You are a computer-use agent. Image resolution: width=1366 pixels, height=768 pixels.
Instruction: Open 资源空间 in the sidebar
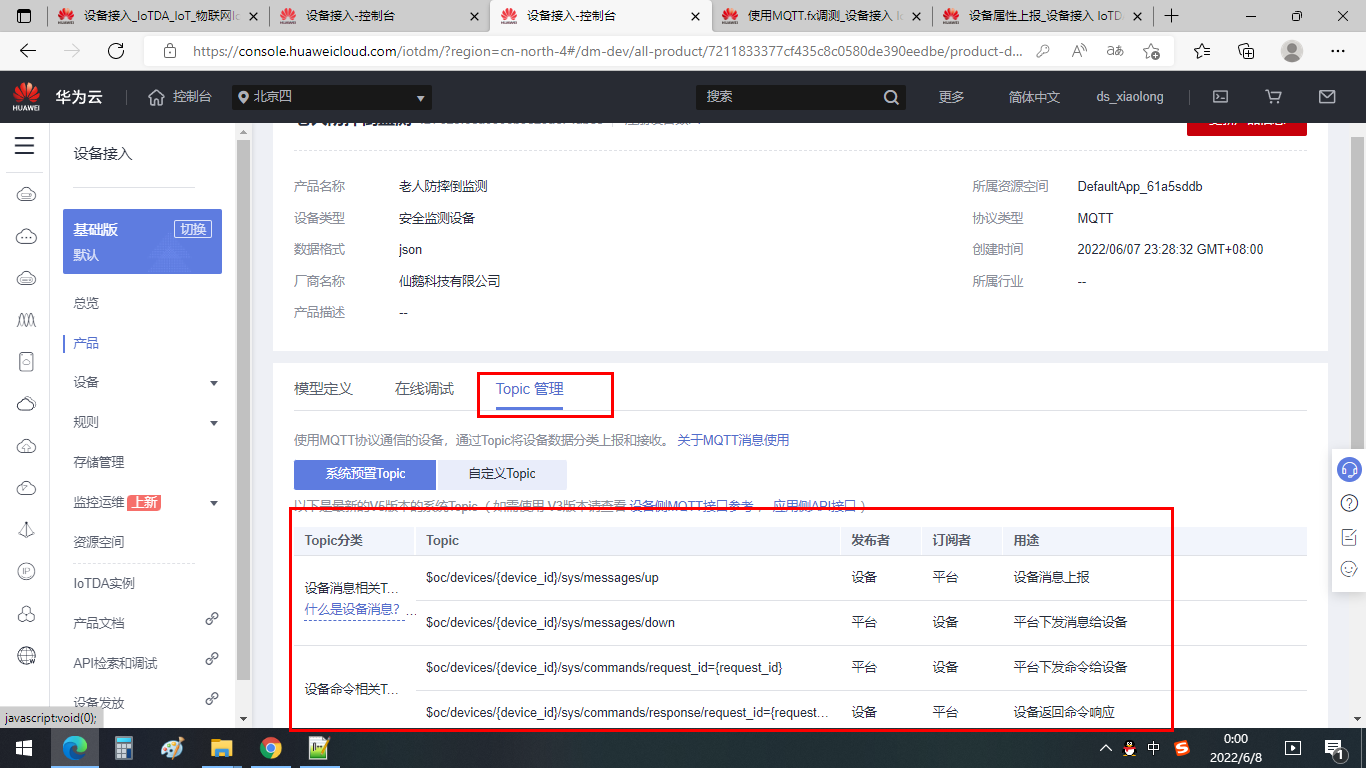coord(99,542)
